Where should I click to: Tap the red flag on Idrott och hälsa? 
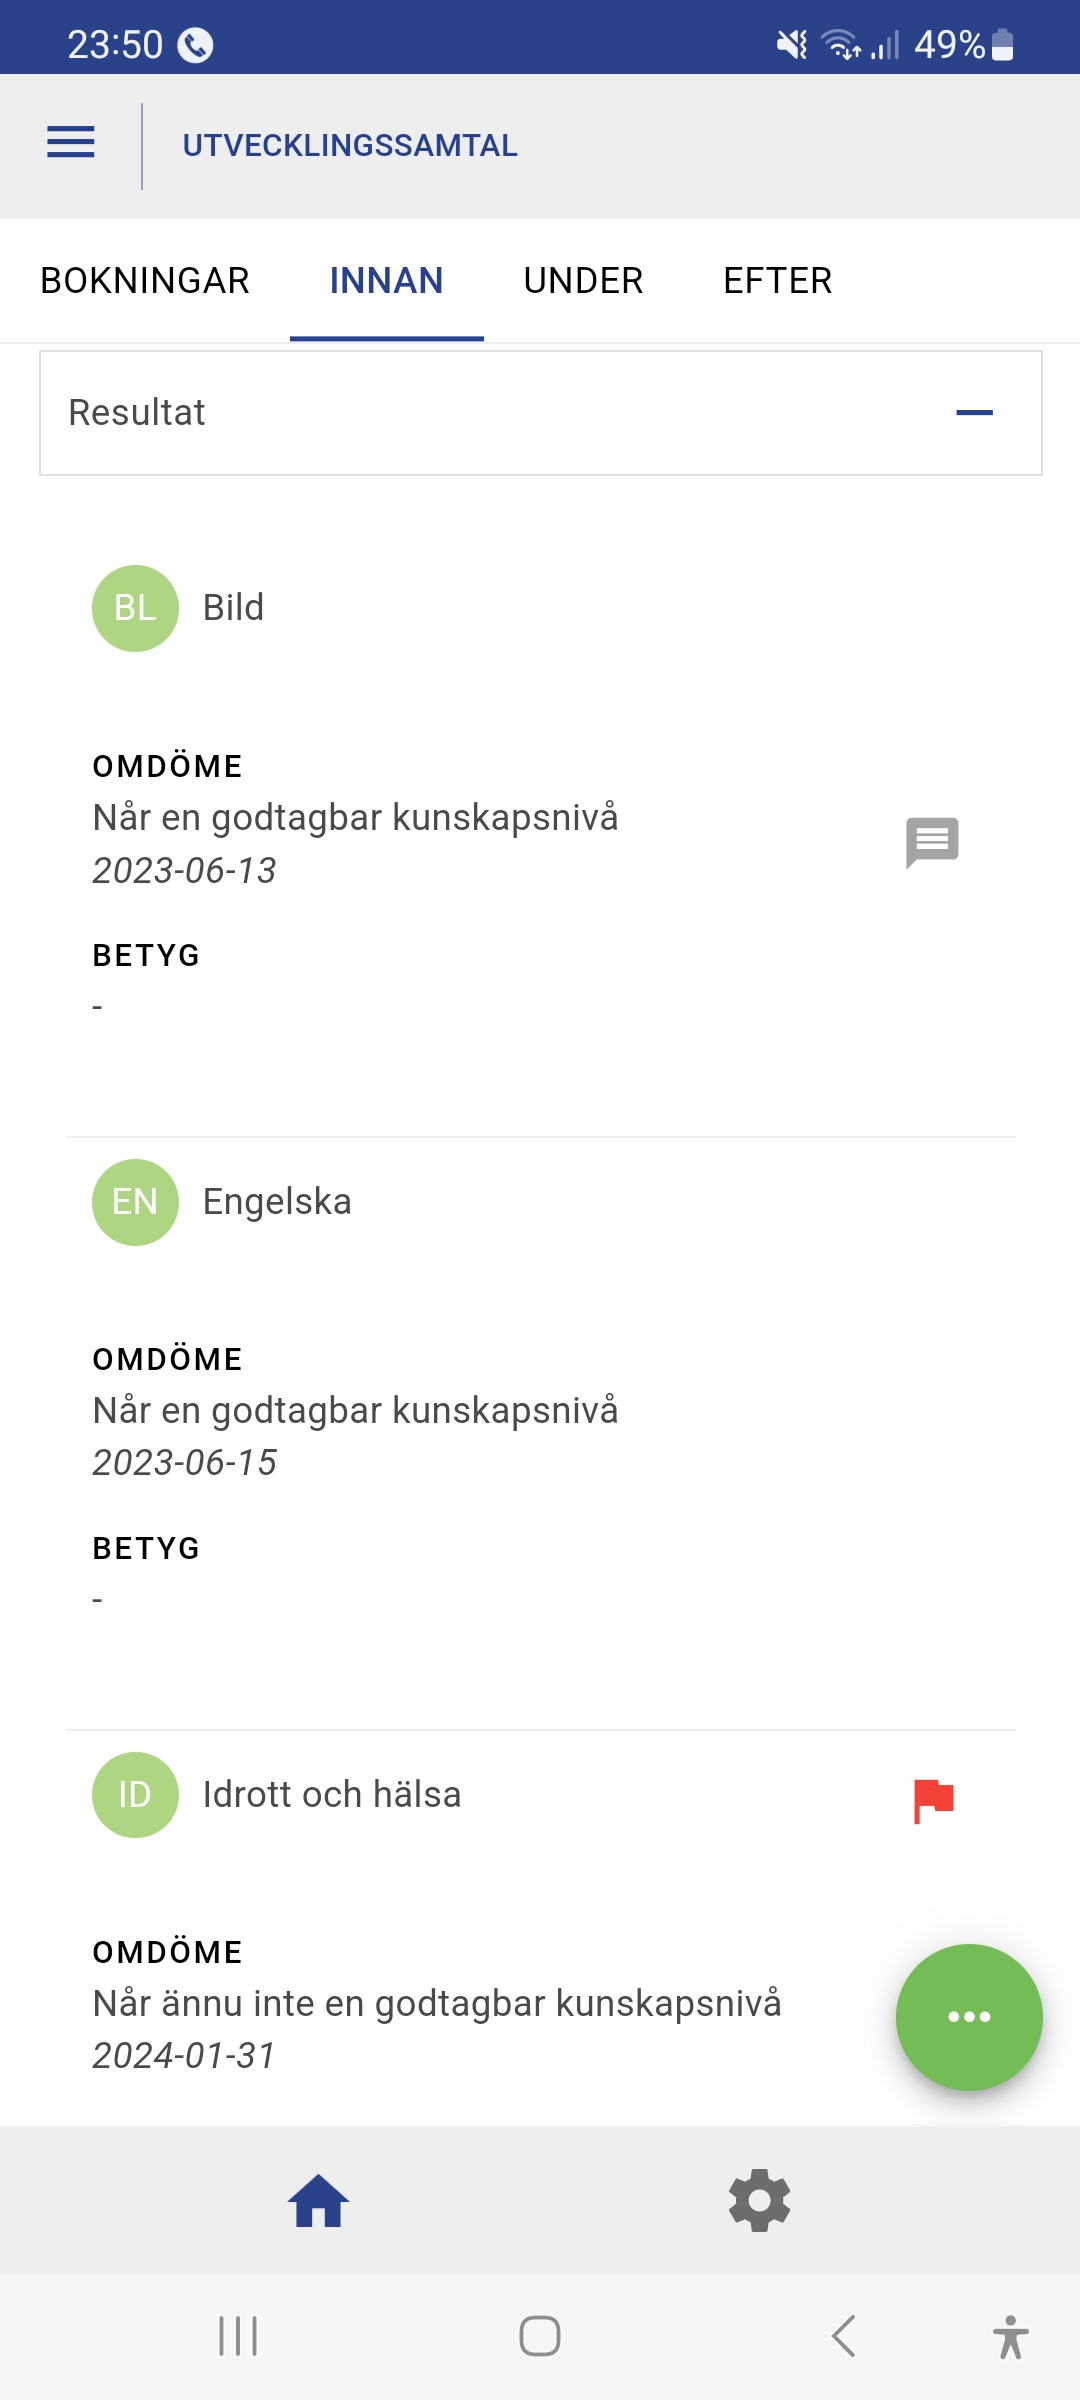click(x=934, y=1800)
